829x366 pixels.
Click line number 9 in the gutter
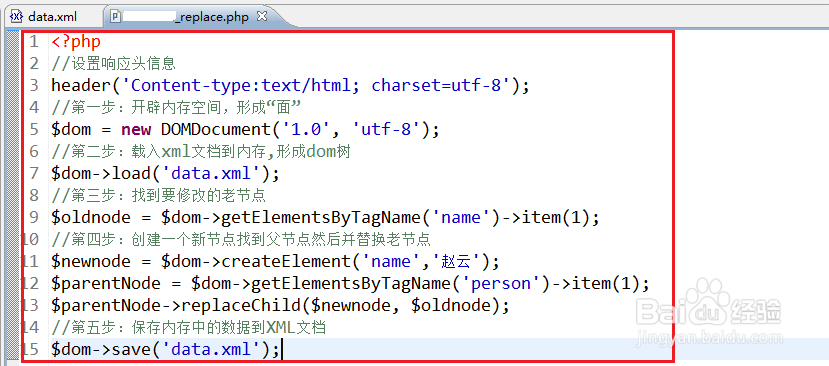coord(34,217)
